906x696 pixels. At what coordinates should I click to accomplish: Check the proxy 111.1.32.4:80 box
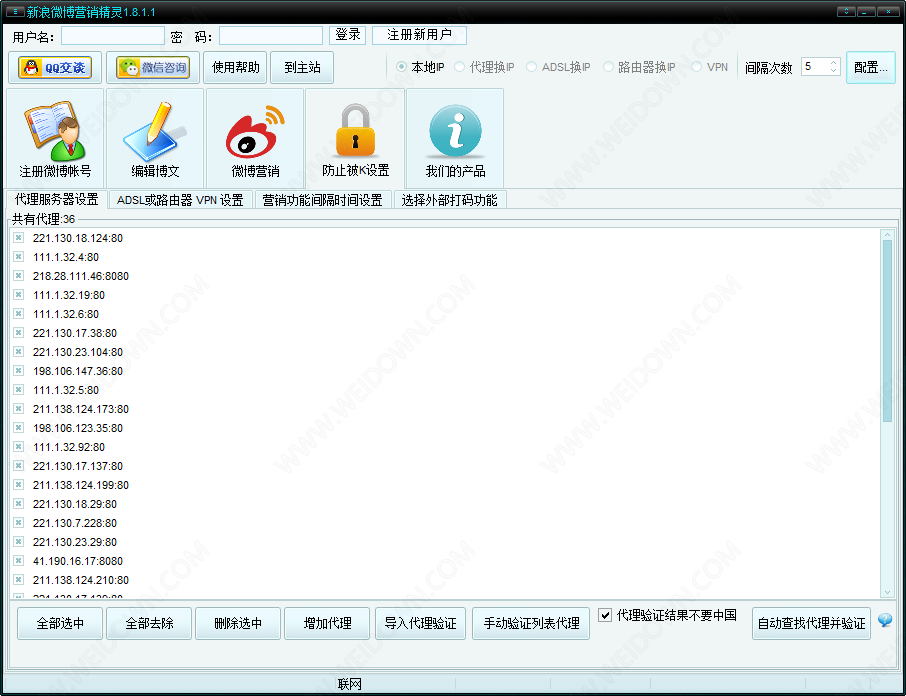pyautogui.click(x=18, y=256)
